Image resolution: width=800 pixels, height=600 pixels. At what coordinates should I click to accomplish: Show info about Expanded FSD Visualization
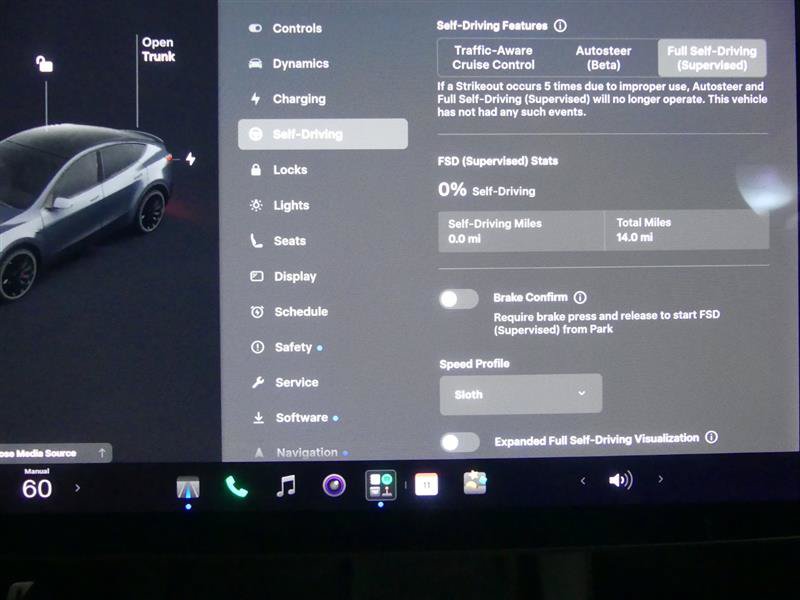[x=711, y=437]
